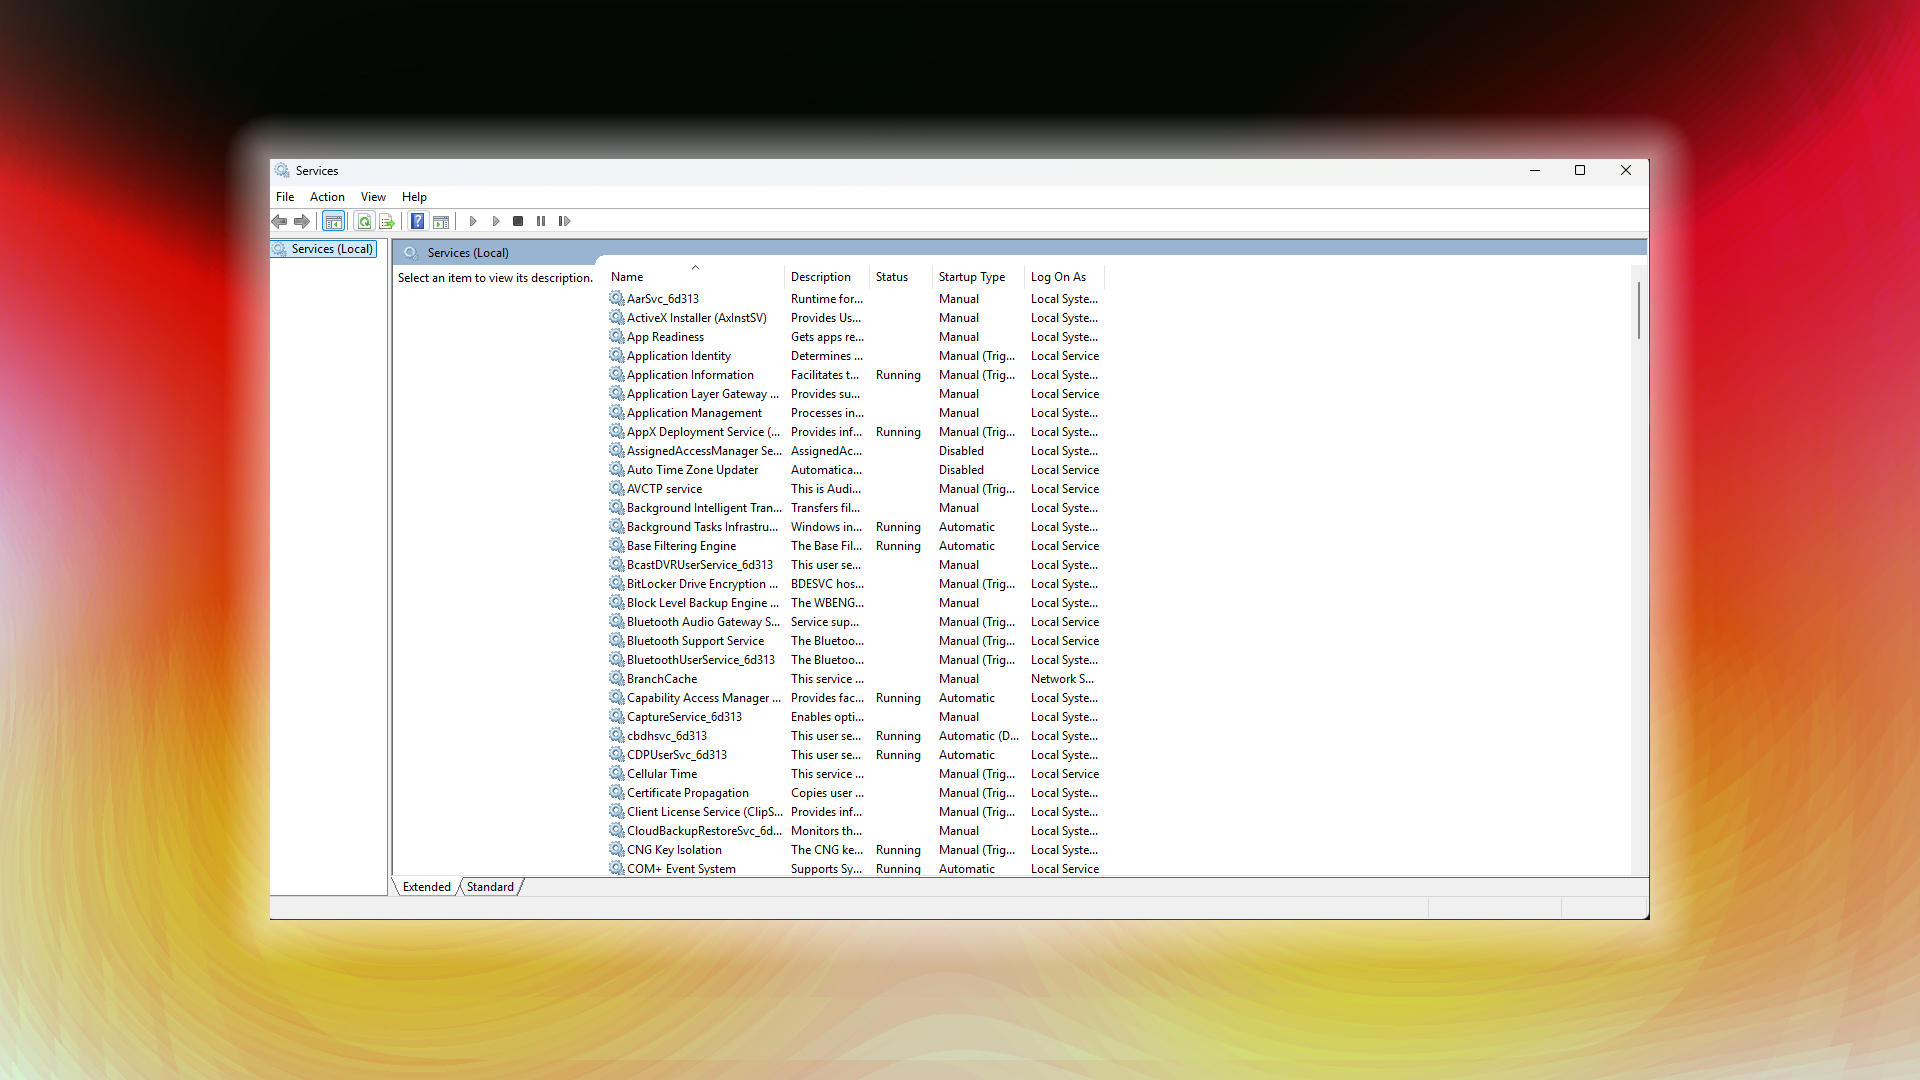The image size is (1920, 1080).
Task: Select the Background Intelligent Transfer service row
Action: click(704, 508)
